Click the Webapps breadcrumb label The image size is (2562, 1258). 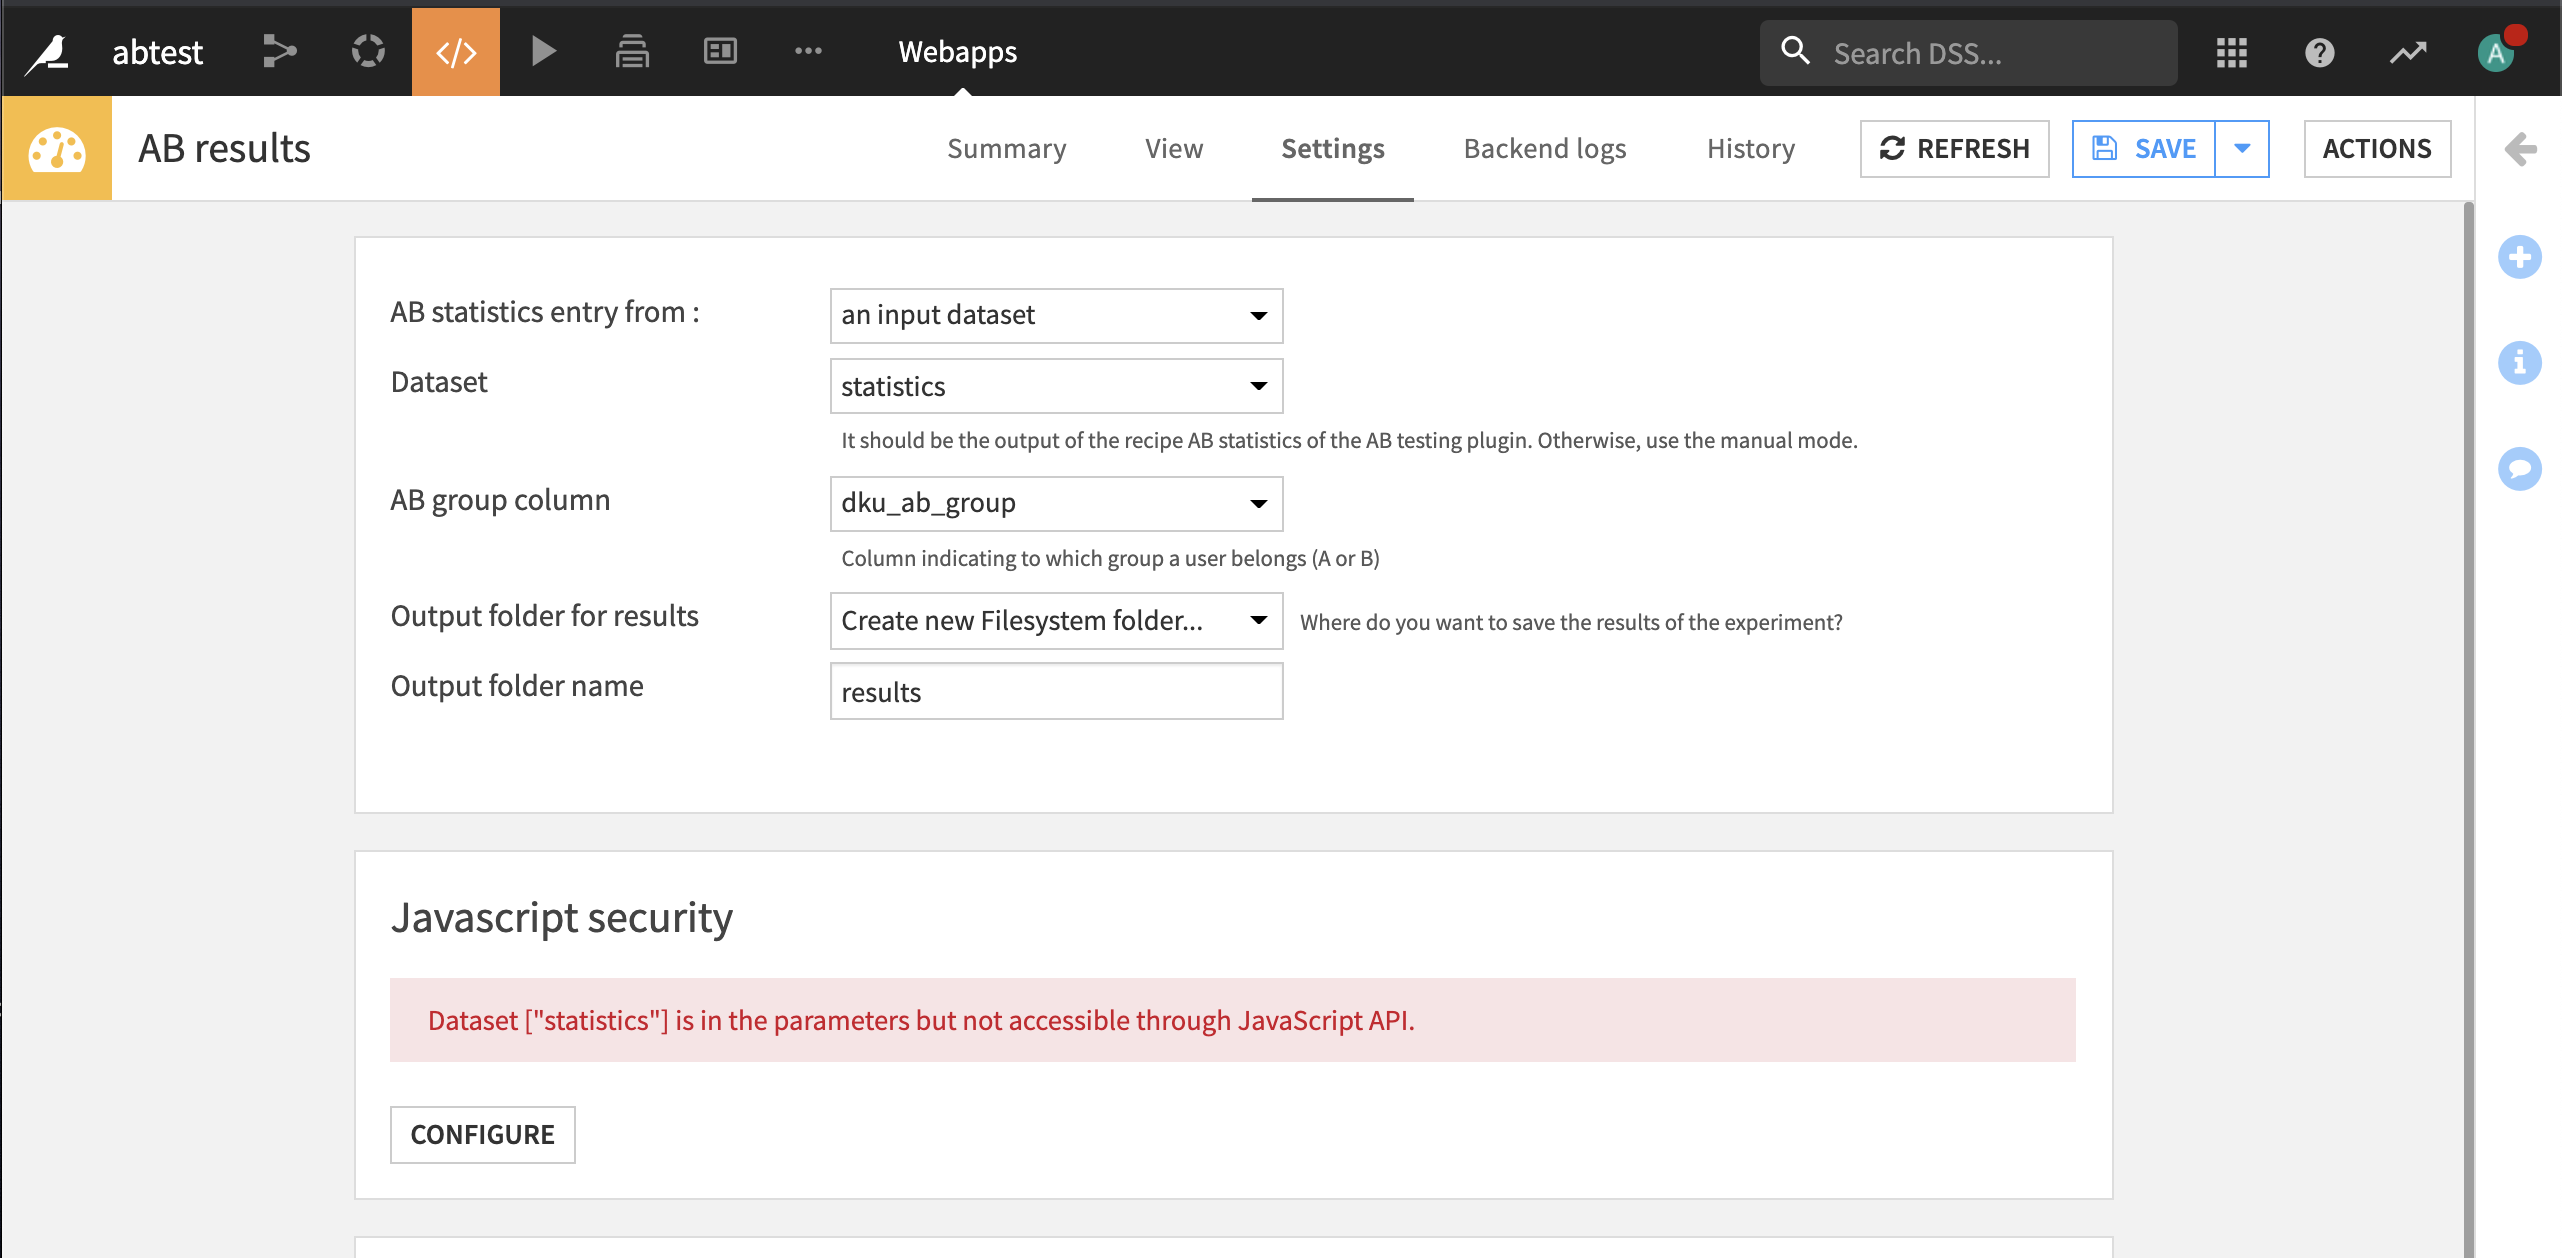coord(957,52)
